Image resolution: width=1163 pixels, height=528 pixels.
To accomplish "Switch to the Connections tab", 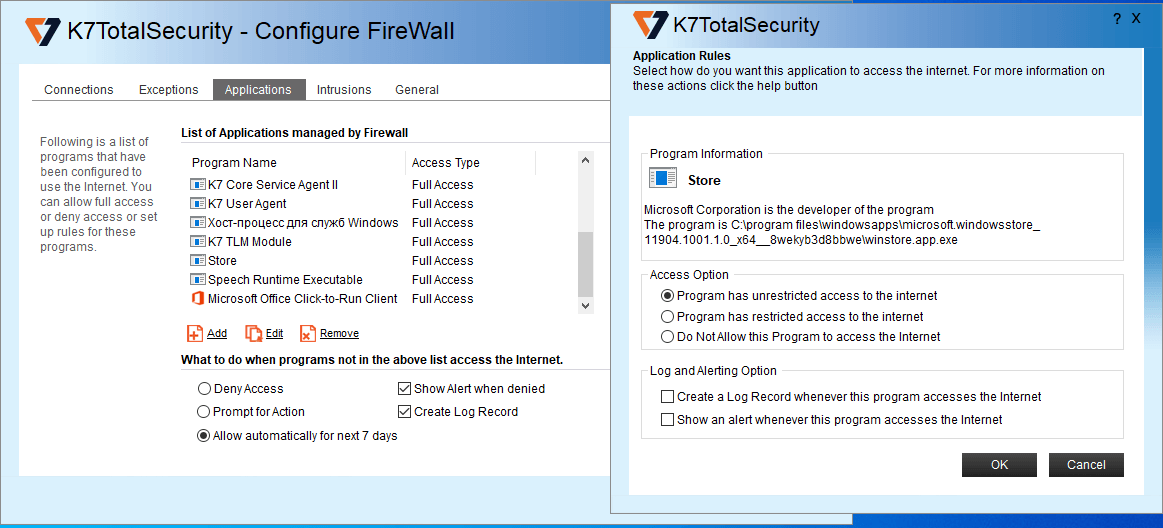I will pyautogui.click(x=79, y=90).
